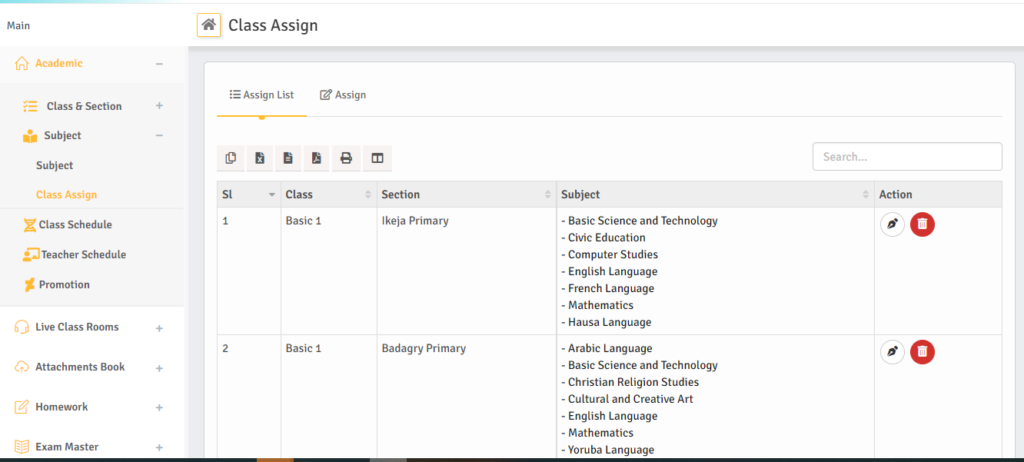Print the class assign list

coord(346,158)
